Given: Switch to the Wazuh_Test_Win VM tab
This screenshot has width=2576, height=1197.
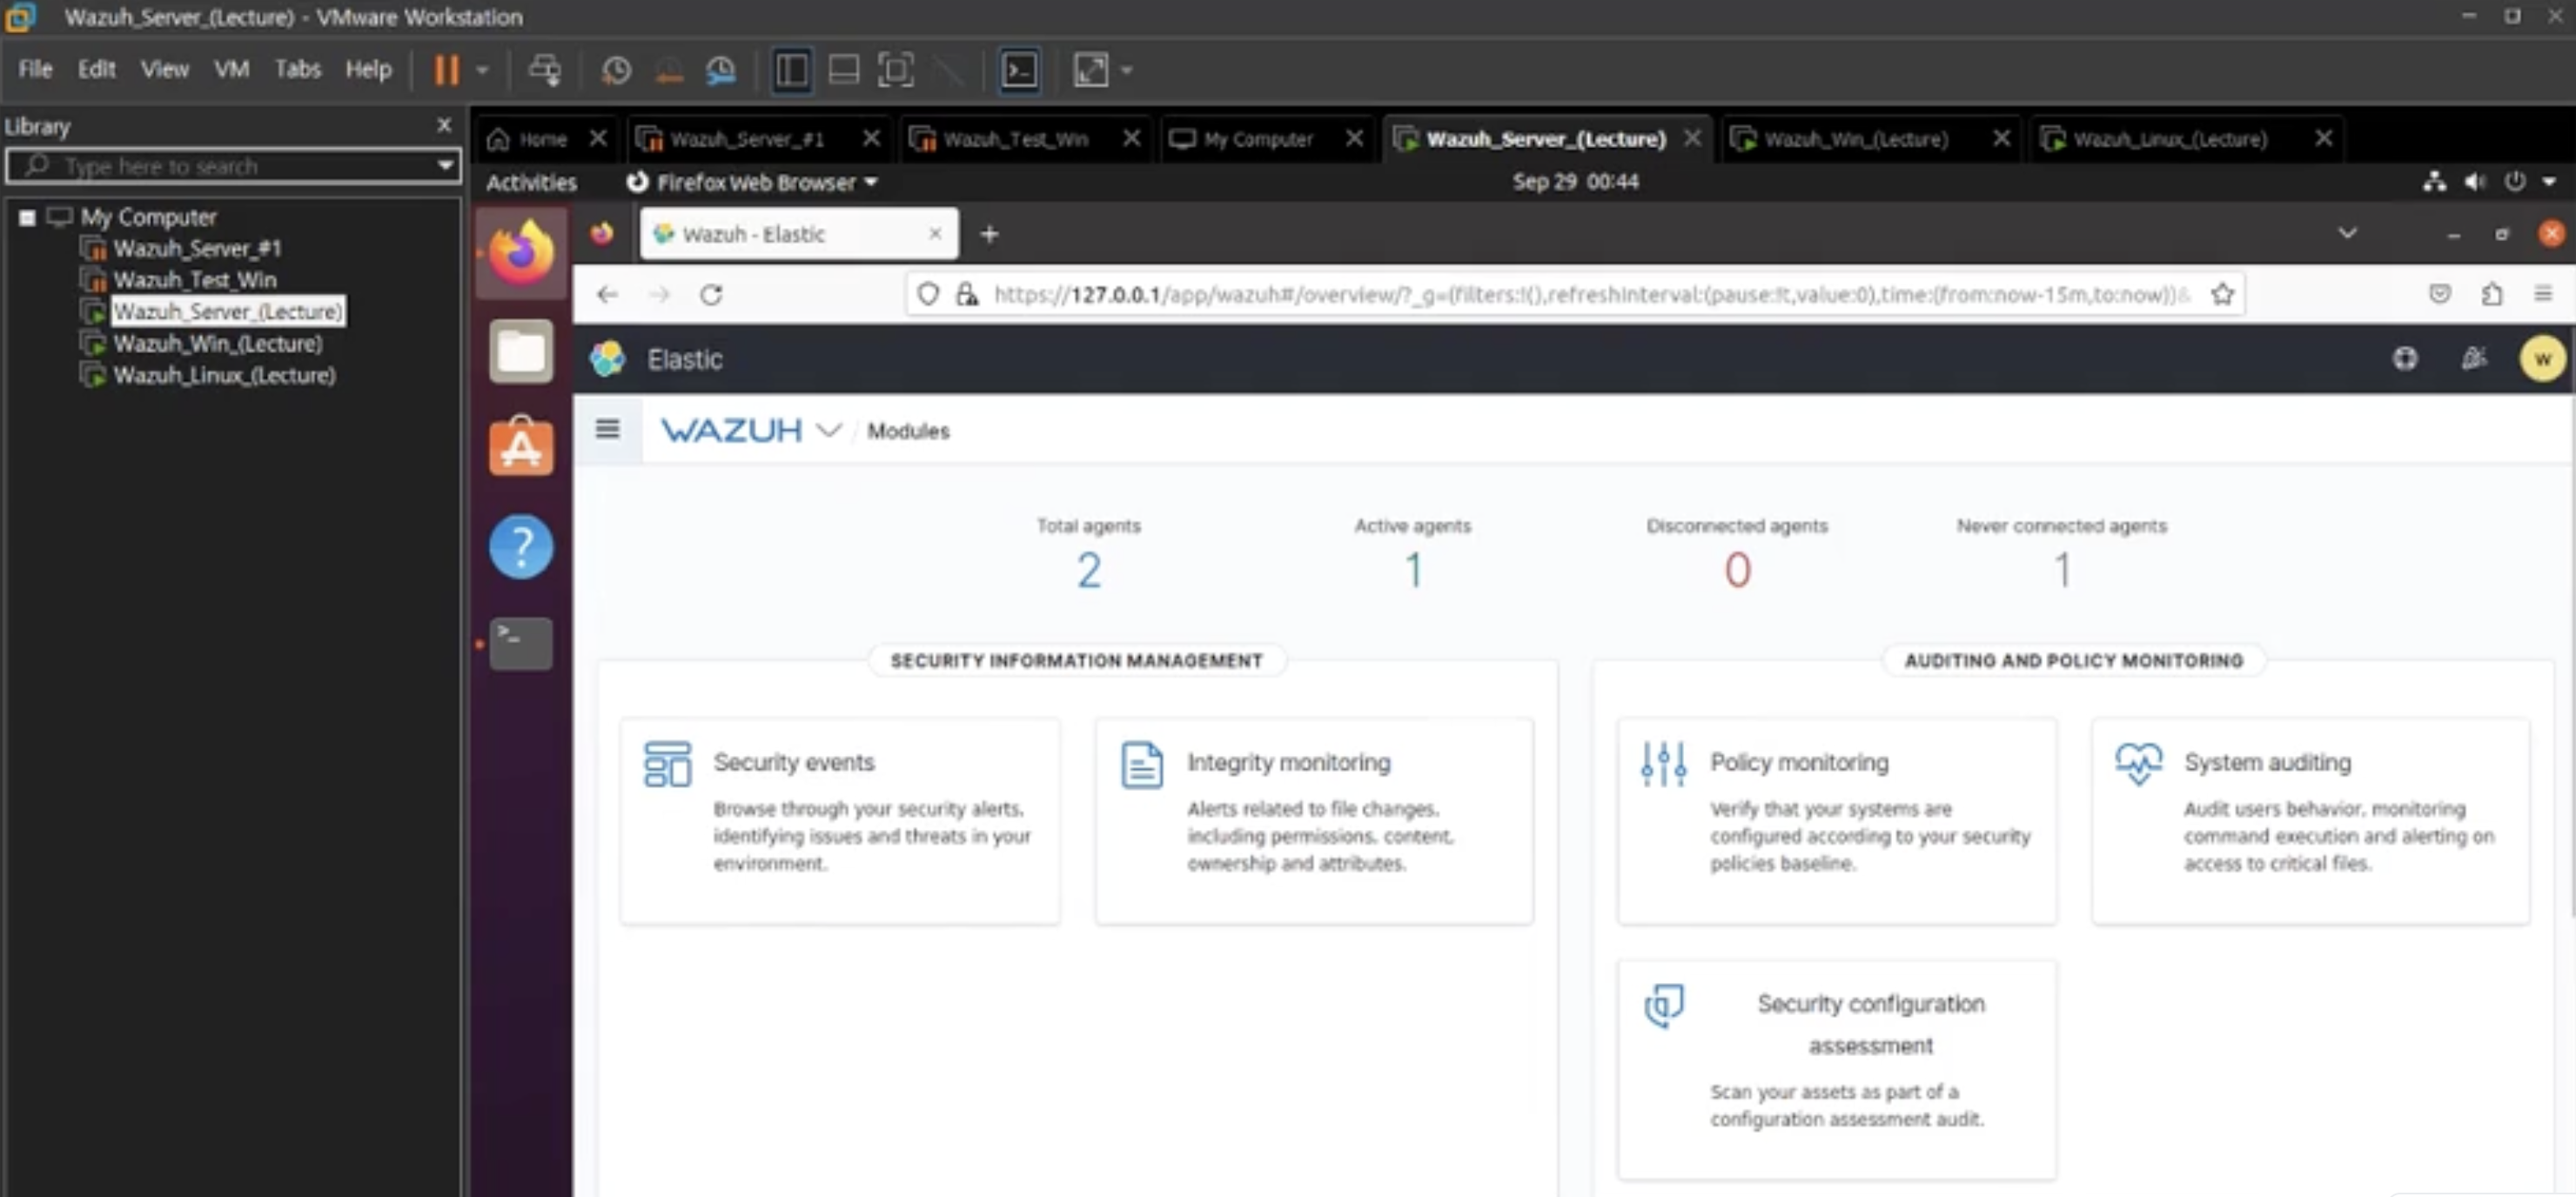Looking at the screenshot, I should (x=1015, y=139).
